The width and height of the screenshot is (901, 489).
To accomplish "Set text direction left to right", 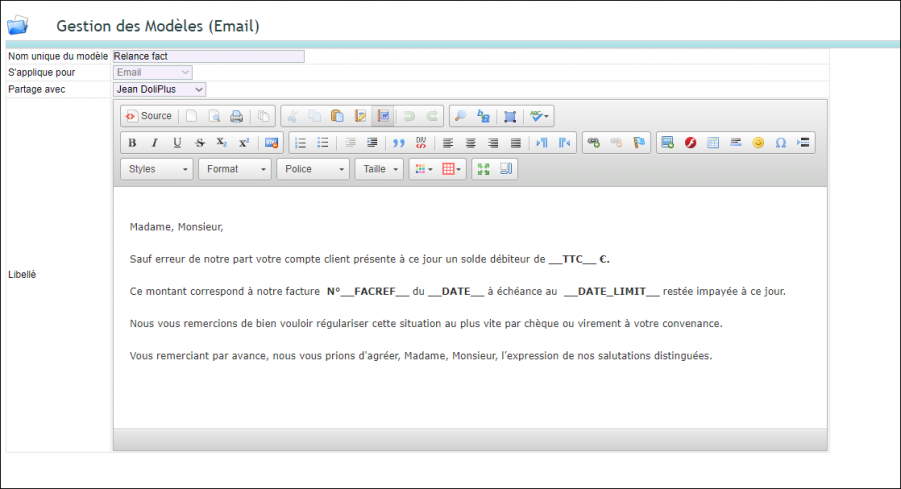I will pyautogui.click(x=542, y=143).
